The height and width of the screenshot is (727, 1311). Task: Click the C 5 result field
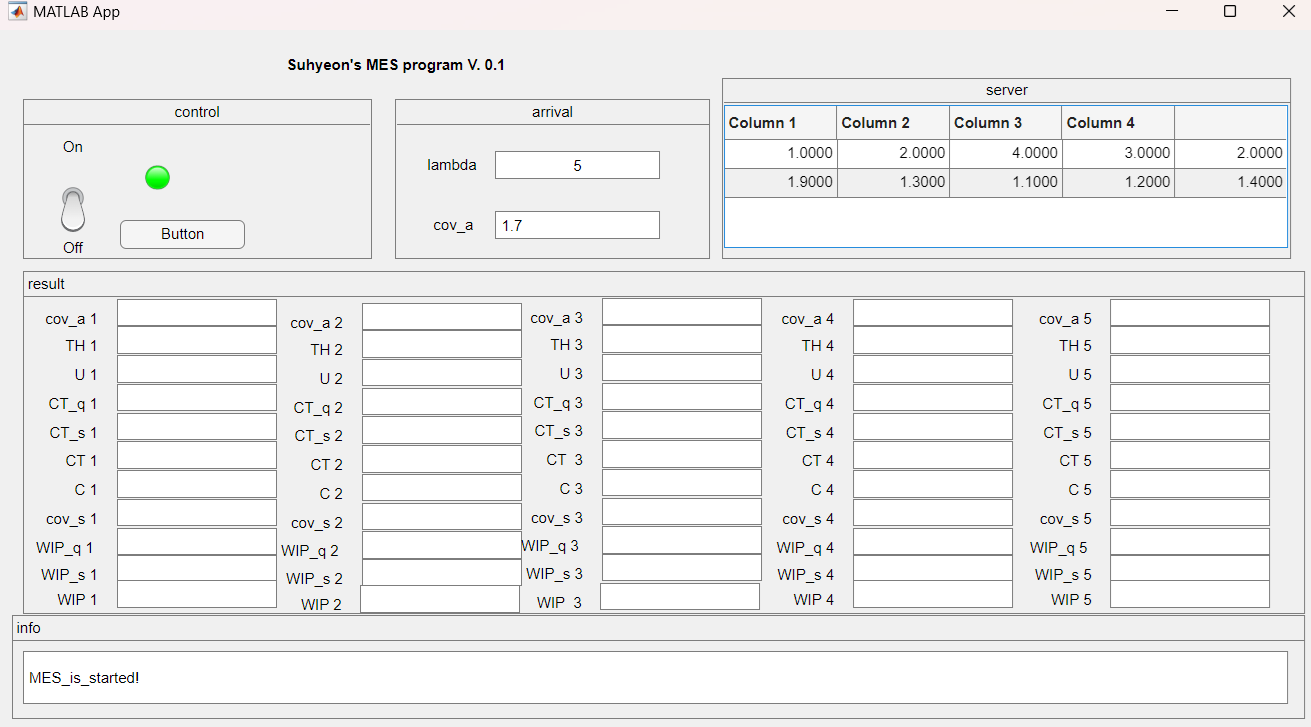coord(1190,484)
